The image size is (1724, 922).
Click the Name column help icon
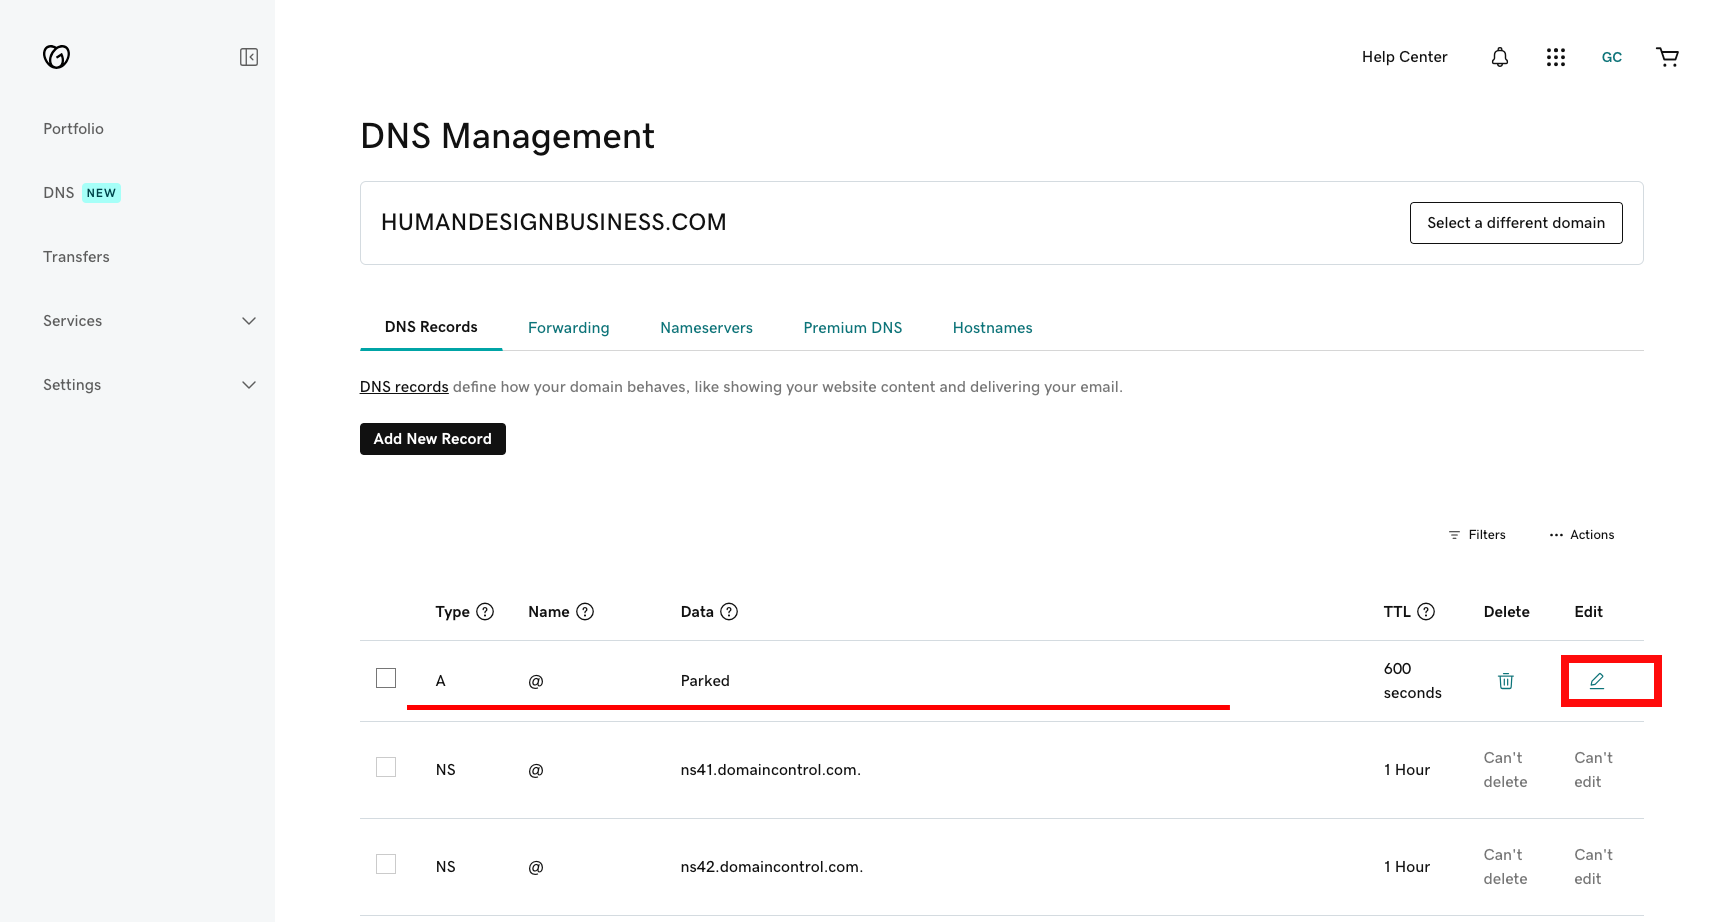(x=585, y=612)
